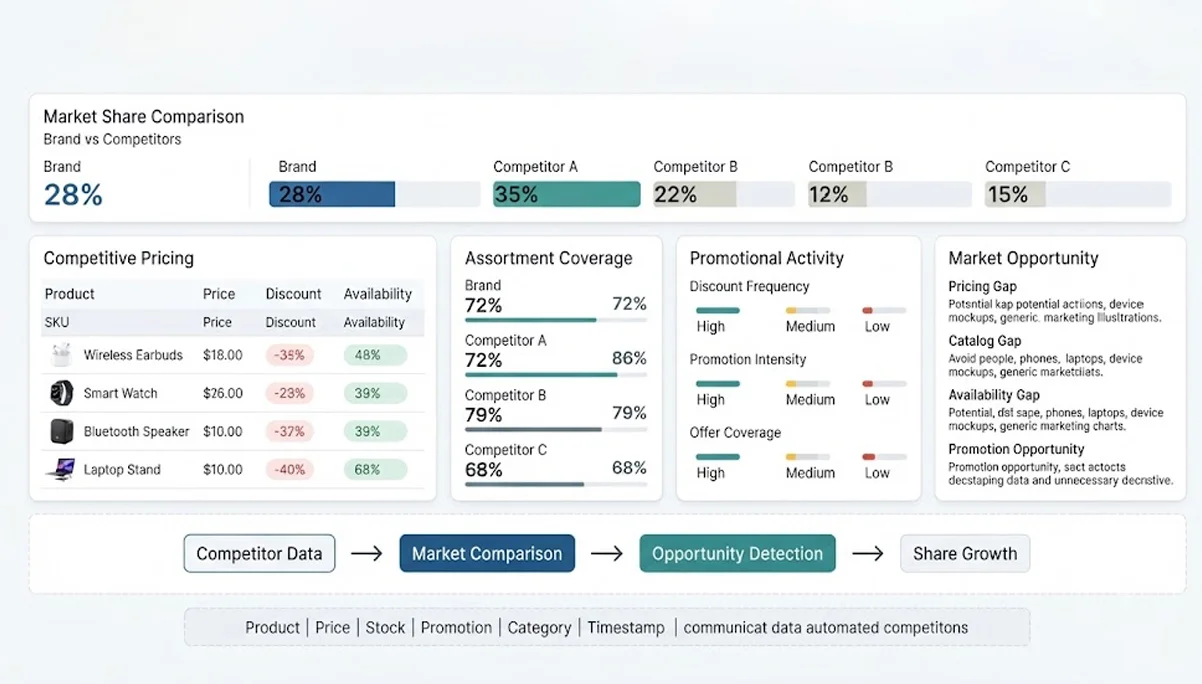
Task: Click the Competitor B 12% share bar
Action: point(890,194)
